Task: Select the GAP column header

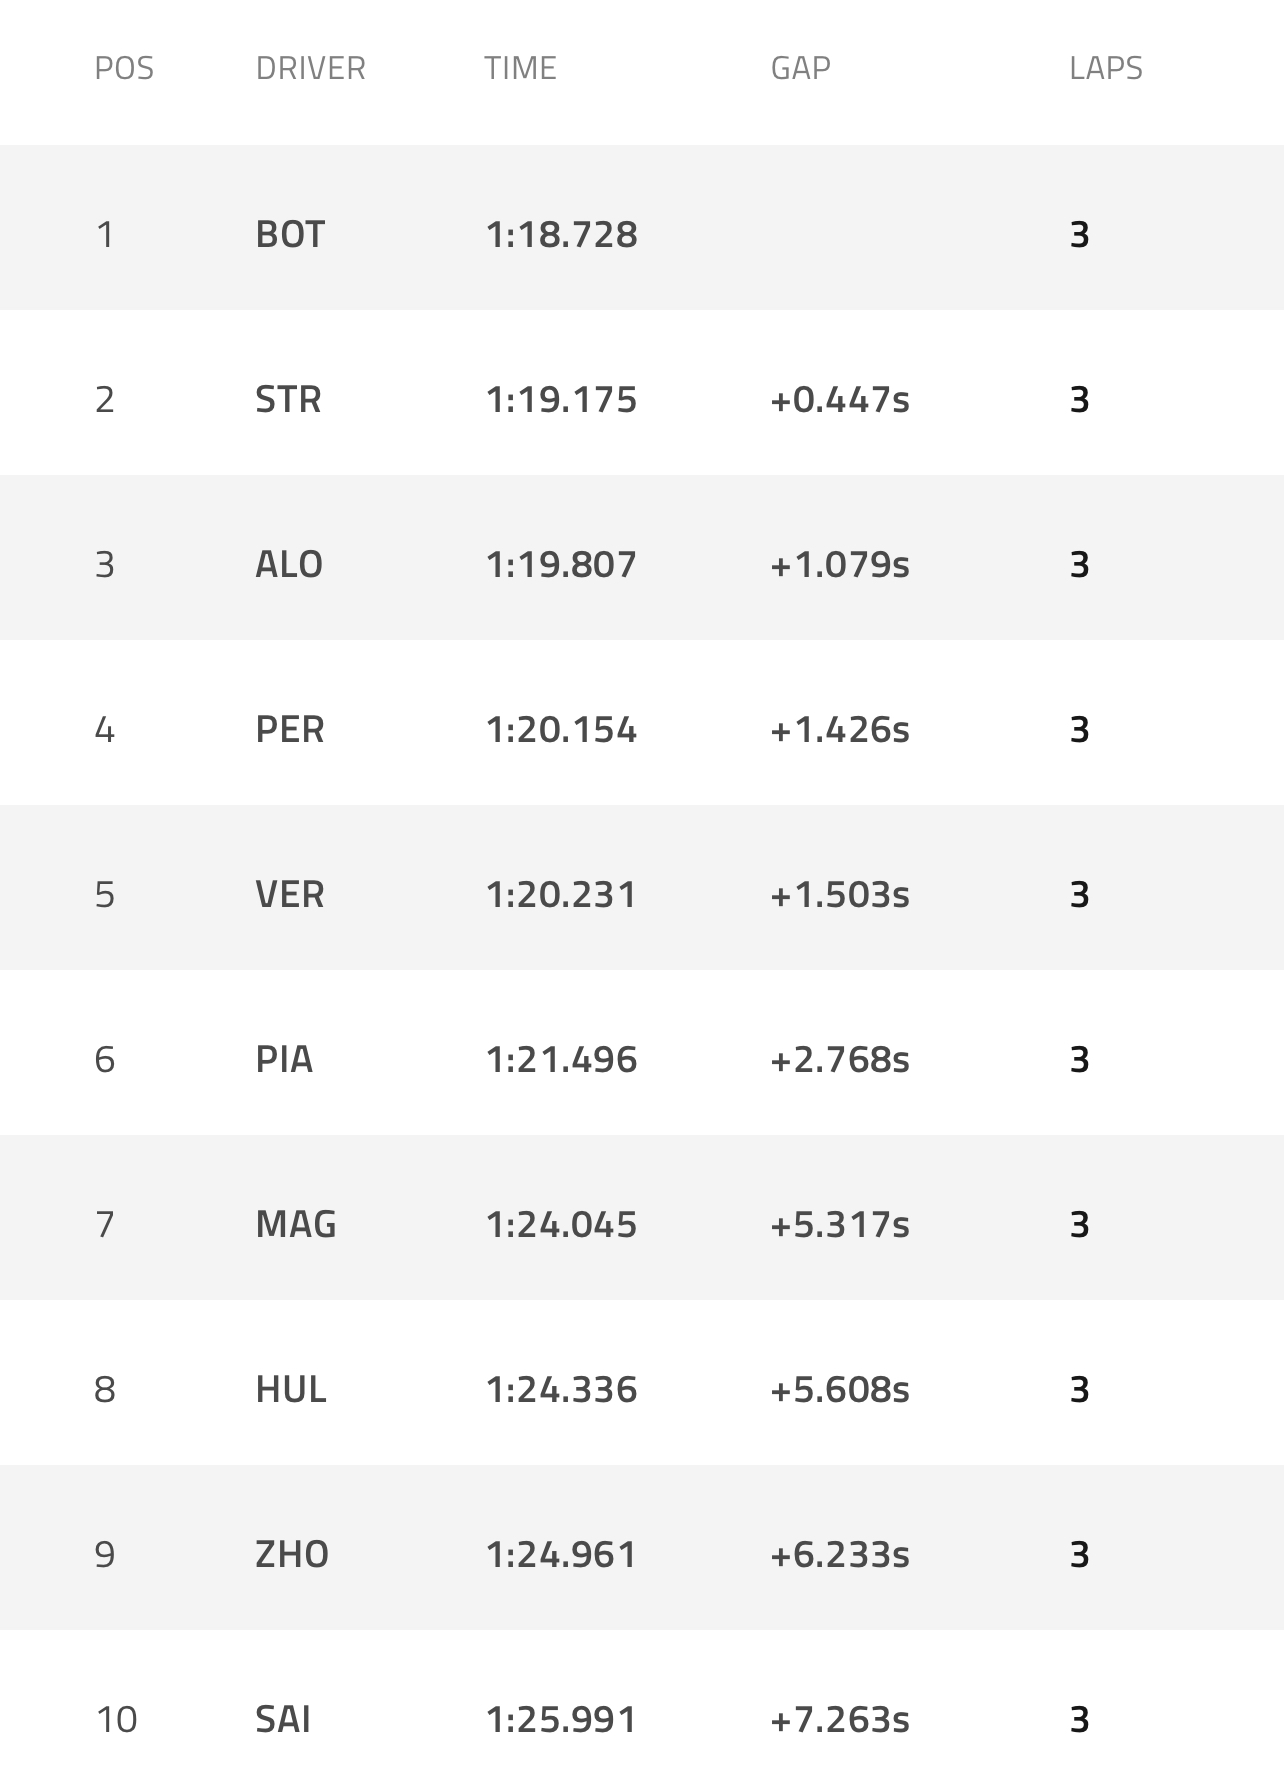Action: coord(800,68)
